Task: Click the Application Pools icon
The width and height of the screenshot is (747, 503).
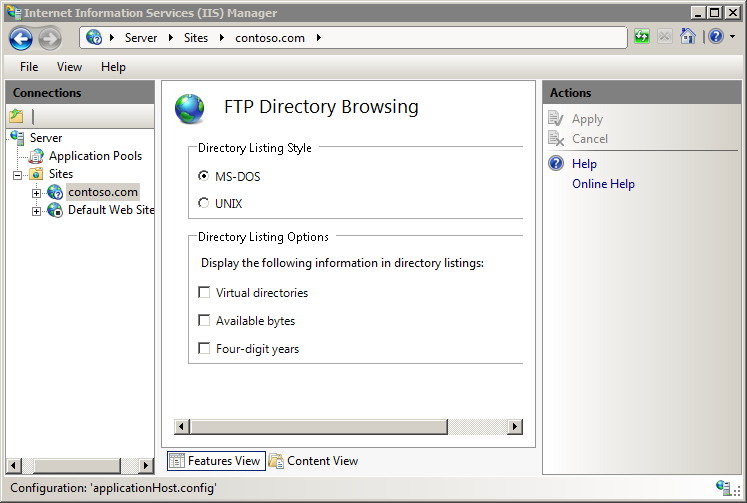Action: coord(36,156)
